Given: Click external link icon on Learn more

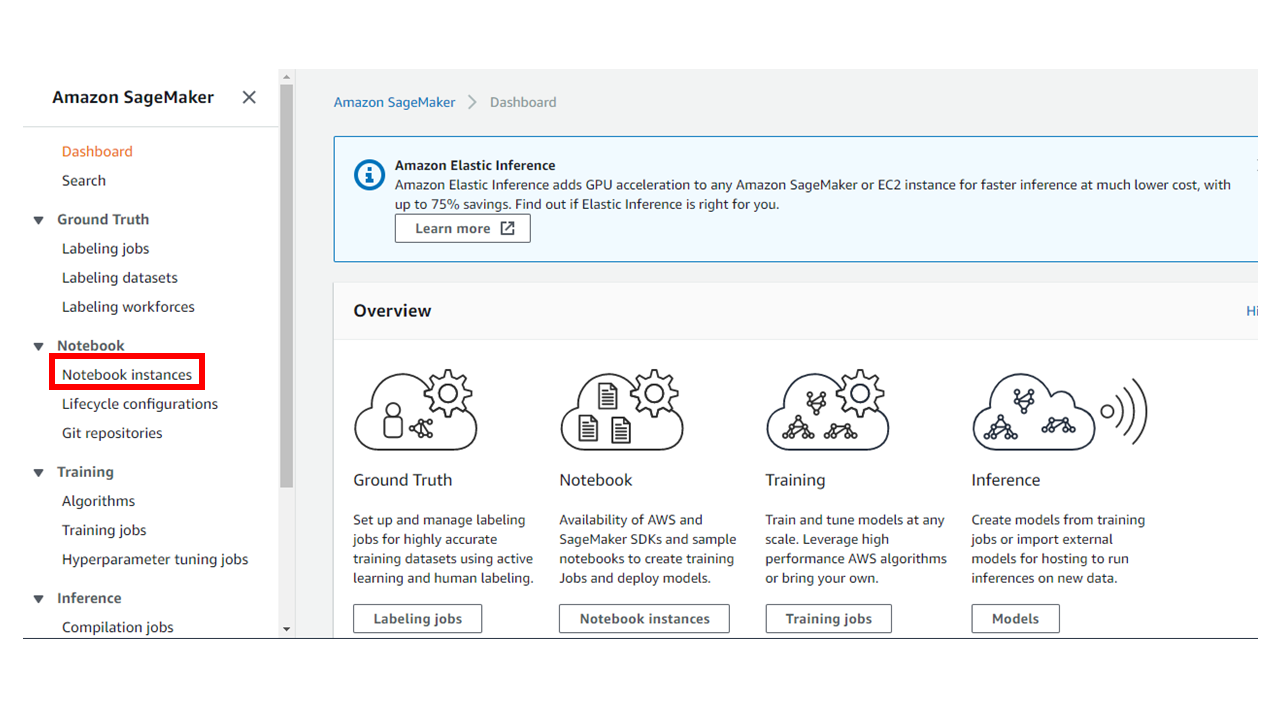Looking at the screenshot, I should click(x=507, y=228).
